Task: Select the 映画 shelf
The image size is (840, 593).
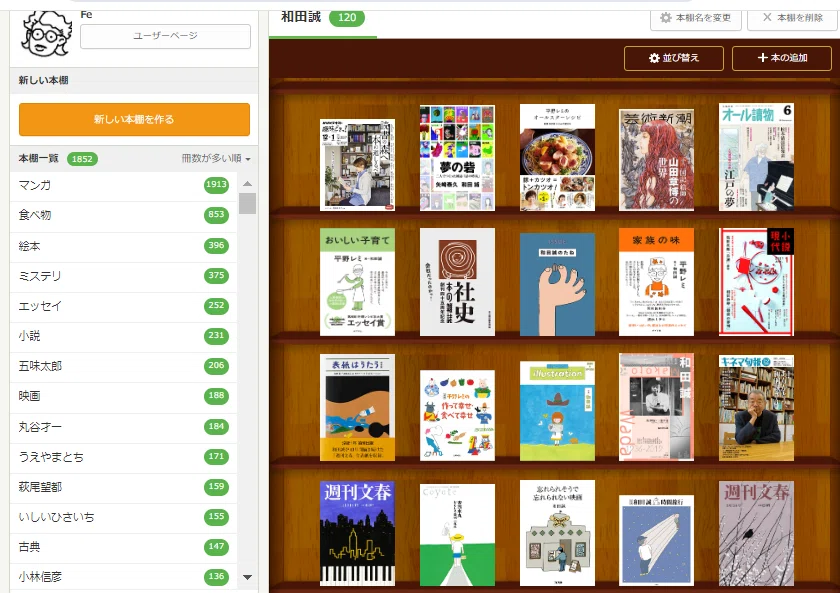Action: (x=123, y=396)
